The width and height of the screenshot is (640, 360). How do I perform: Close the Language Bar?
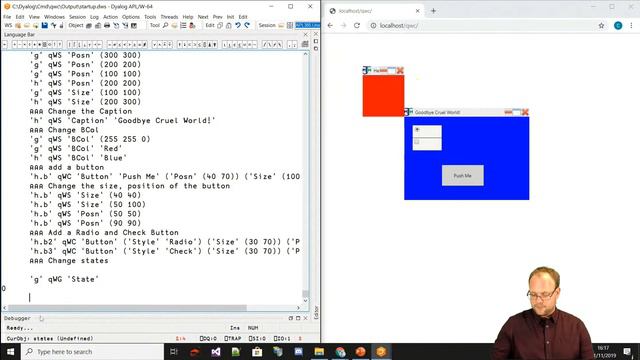coord(305,35)
